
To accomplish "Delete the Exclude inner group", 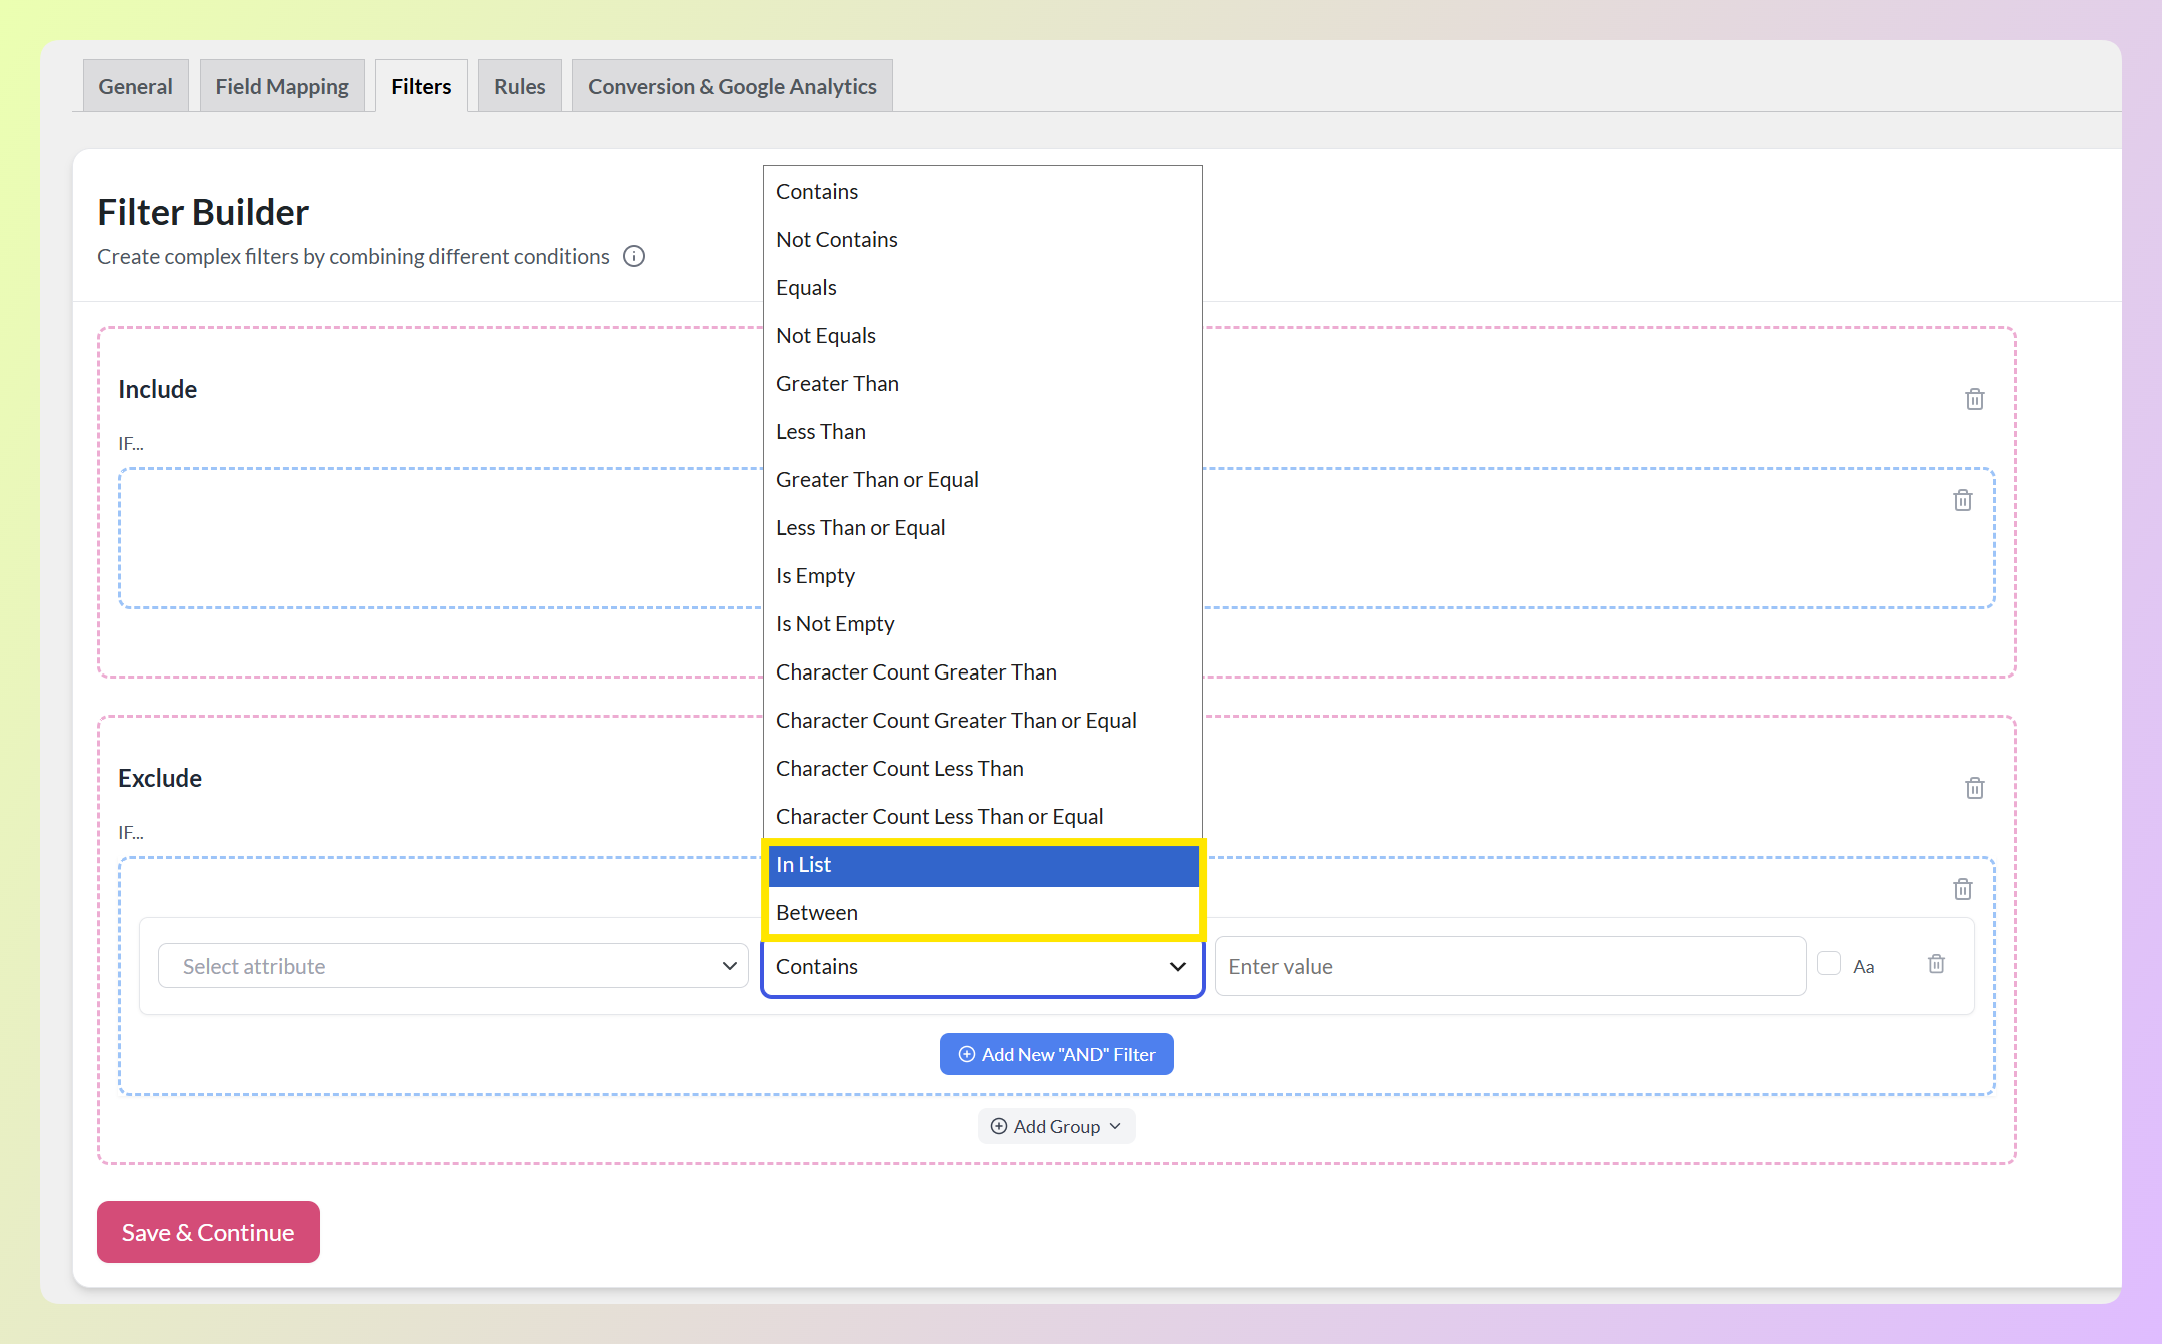I will click(x=1963, y=889).
